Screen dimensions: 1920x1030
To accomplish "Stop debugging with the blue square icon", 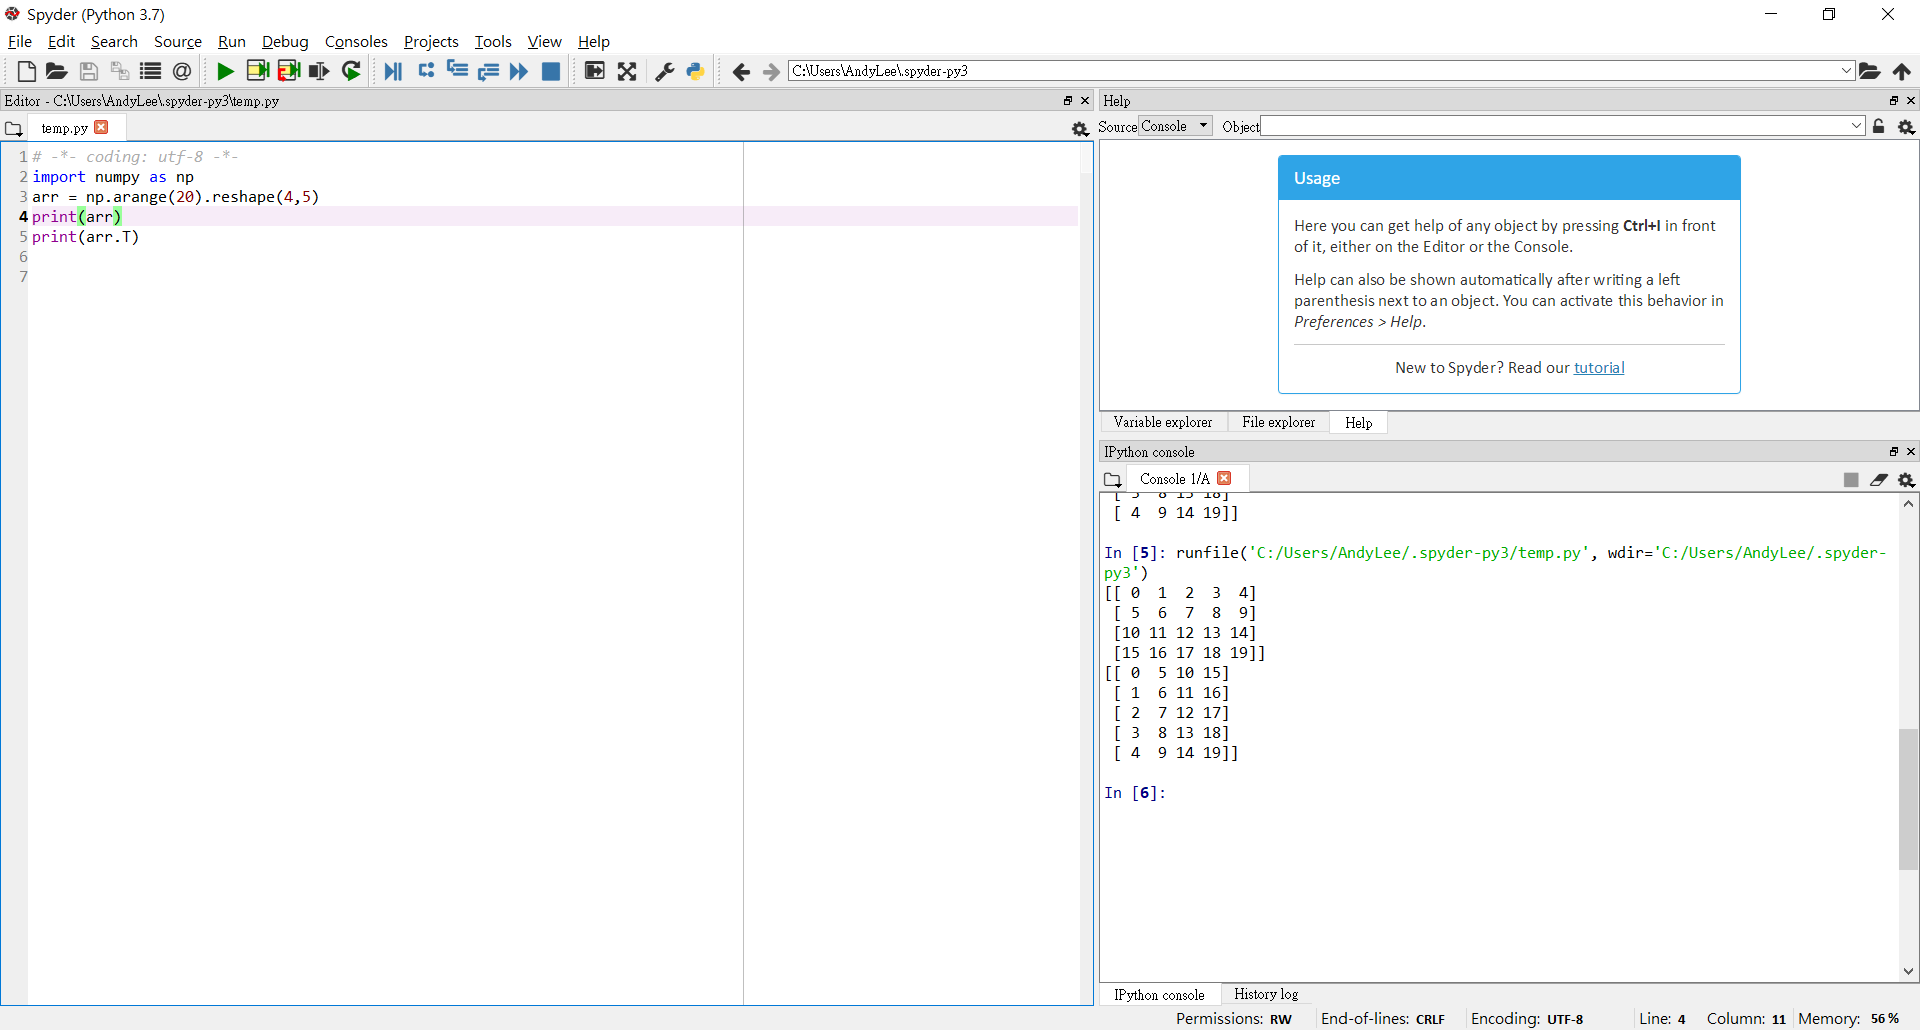I will (551, 71).
